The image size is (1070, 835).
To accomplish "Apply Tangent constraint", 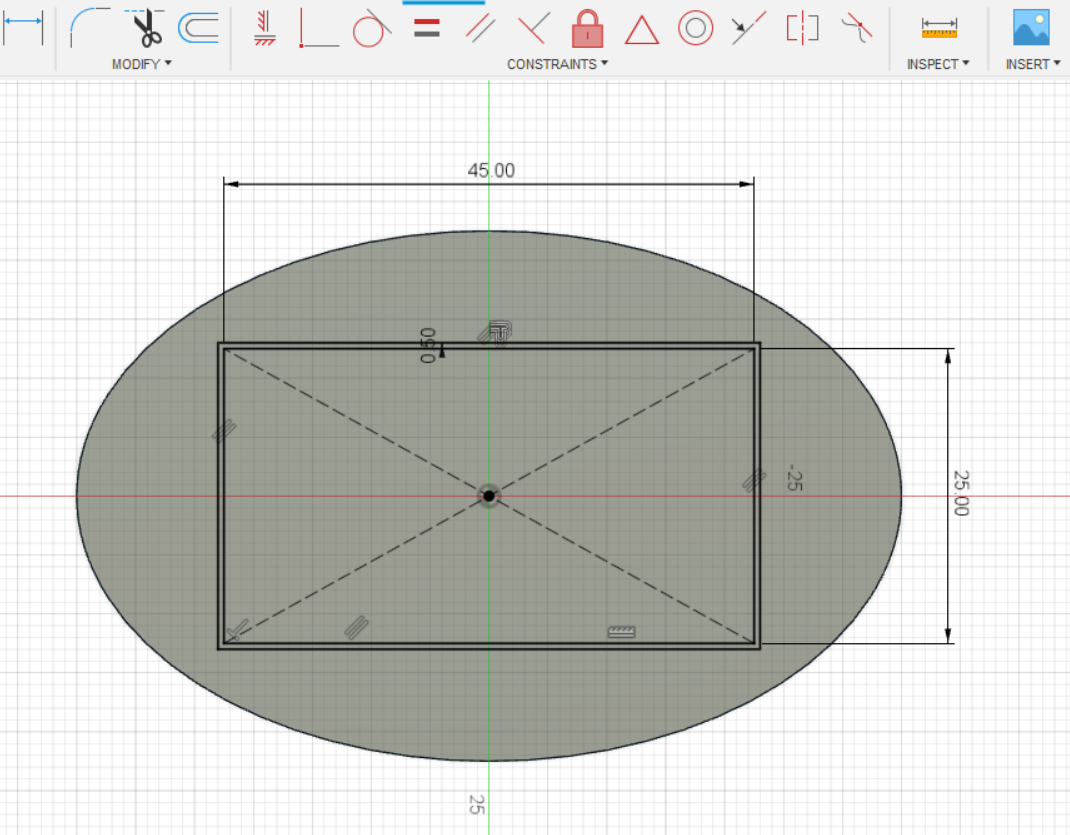I will point(372,28).
